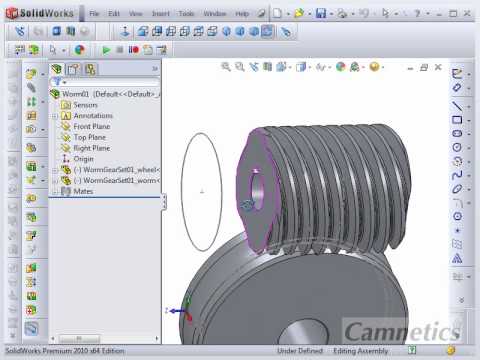
Task: Open the Insert menu
Action: pos(161,14)
